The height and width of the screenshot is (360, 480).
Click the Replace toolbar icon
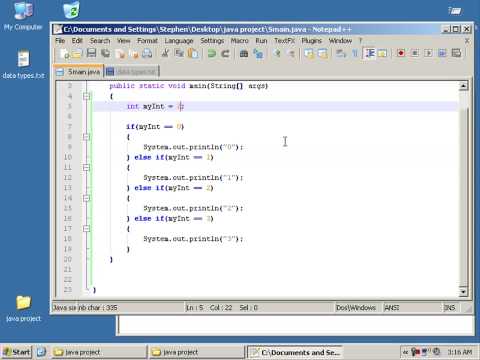258,53
